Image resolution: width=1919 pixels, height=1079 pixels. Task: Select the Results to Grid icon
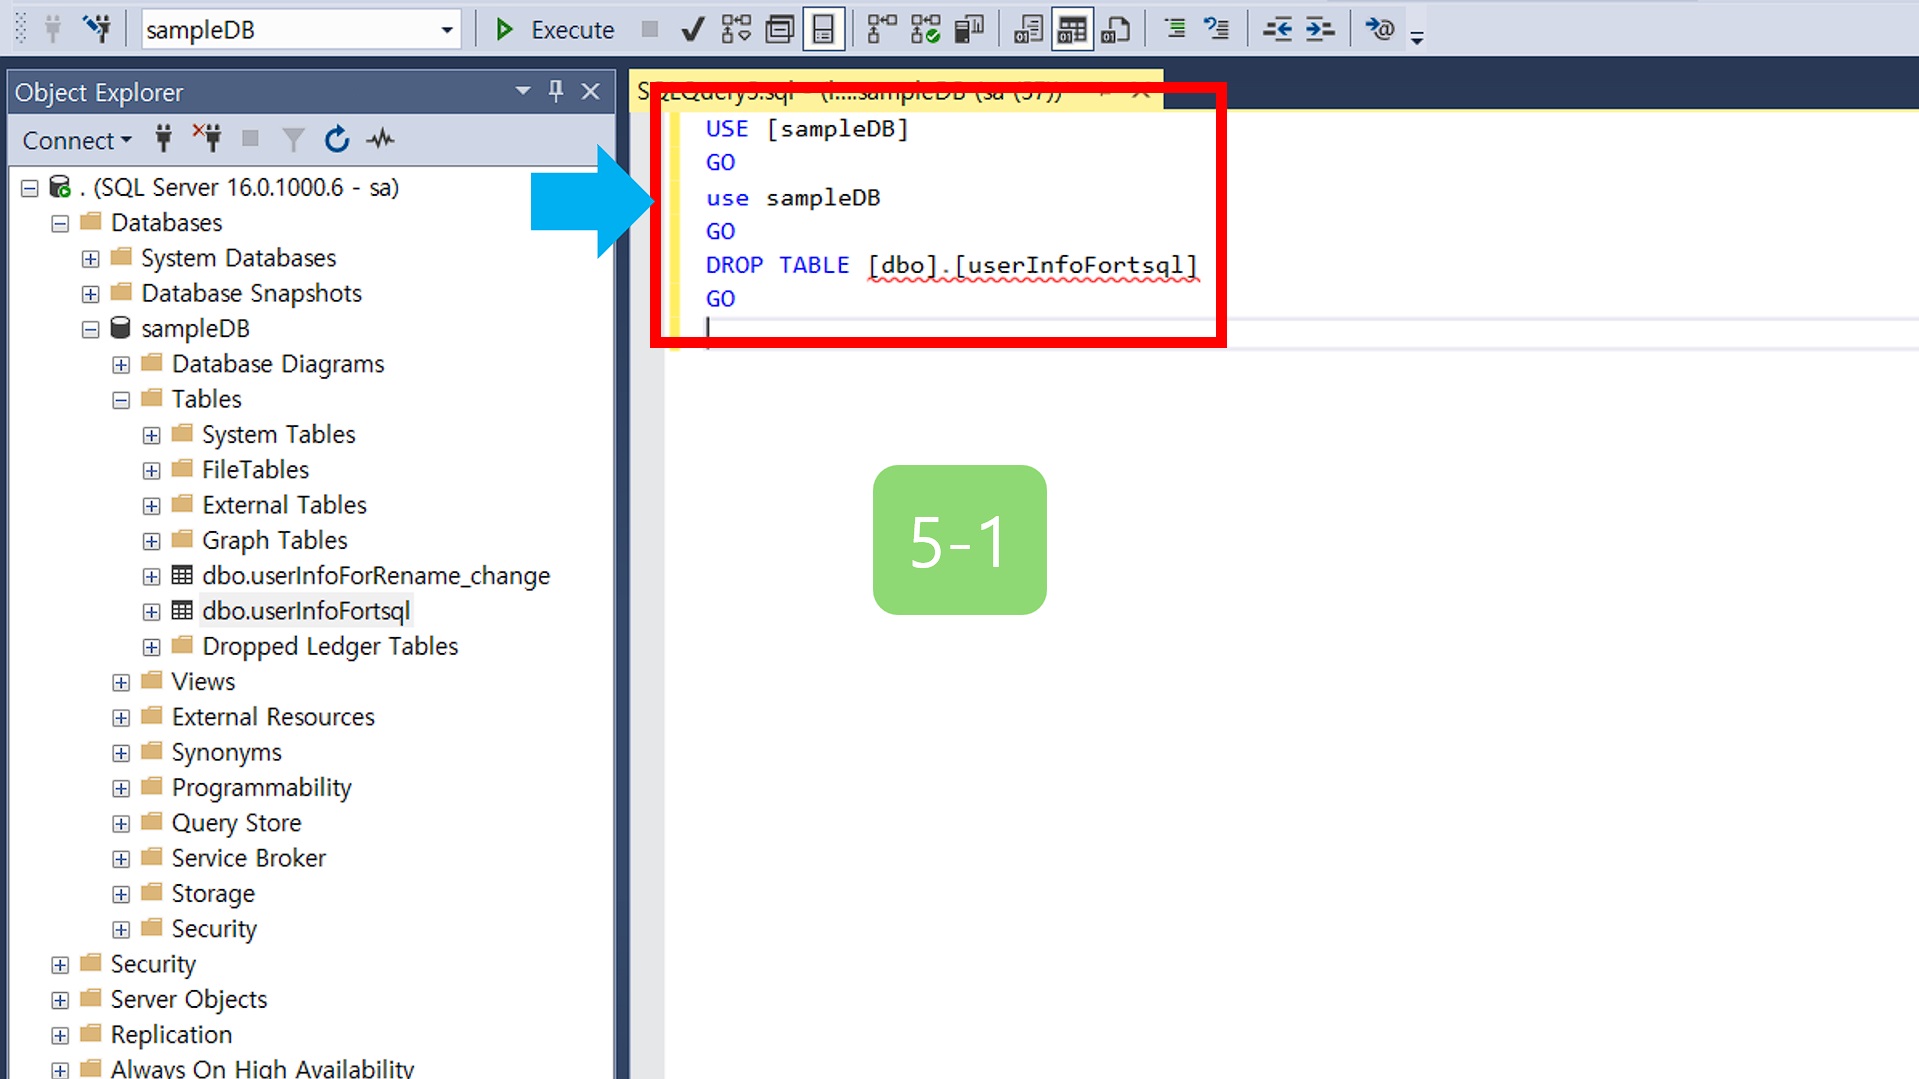click(x=1072, y=30)
